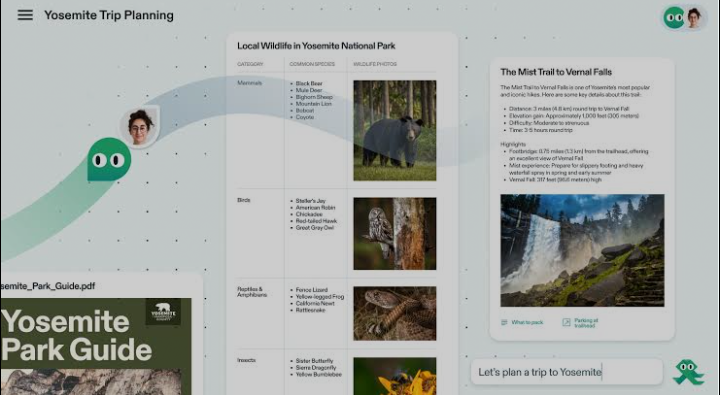Click American Robin in birds list

(315, 207)
